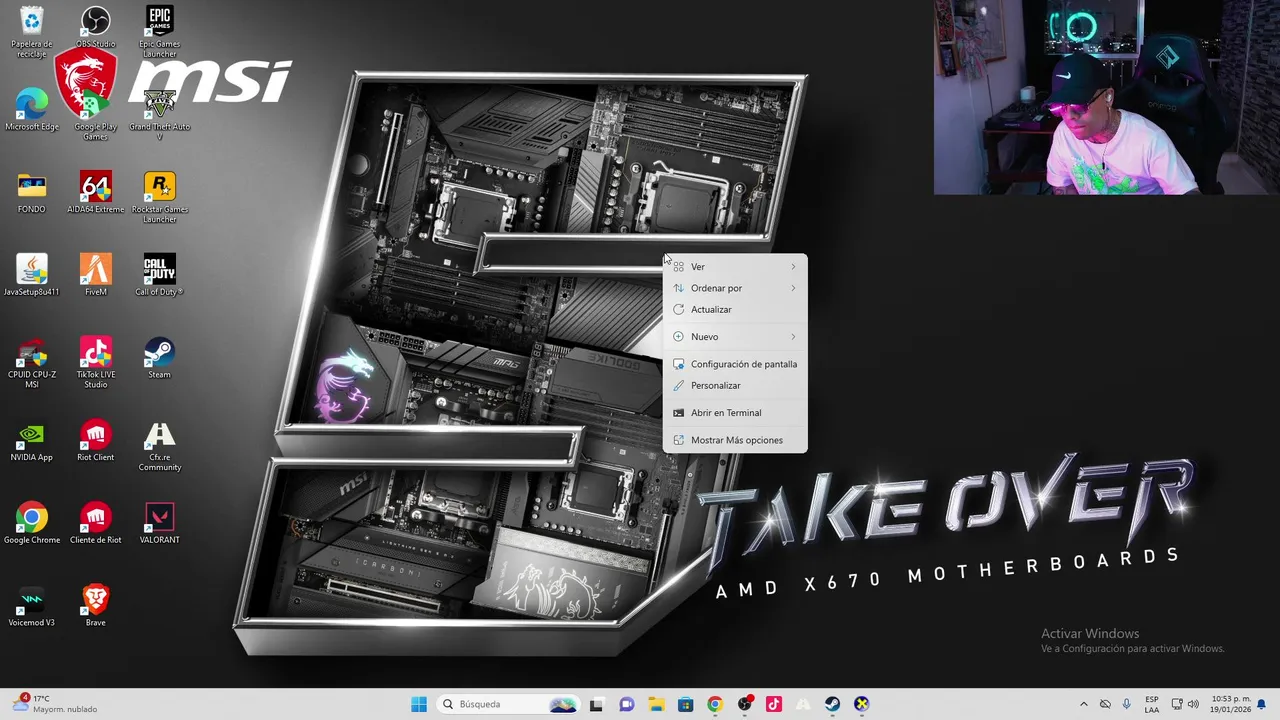This screenshot has height=720, width=1280.
Task: Select the Google Play Games shortcut
Action: click(x=95, y=114)
